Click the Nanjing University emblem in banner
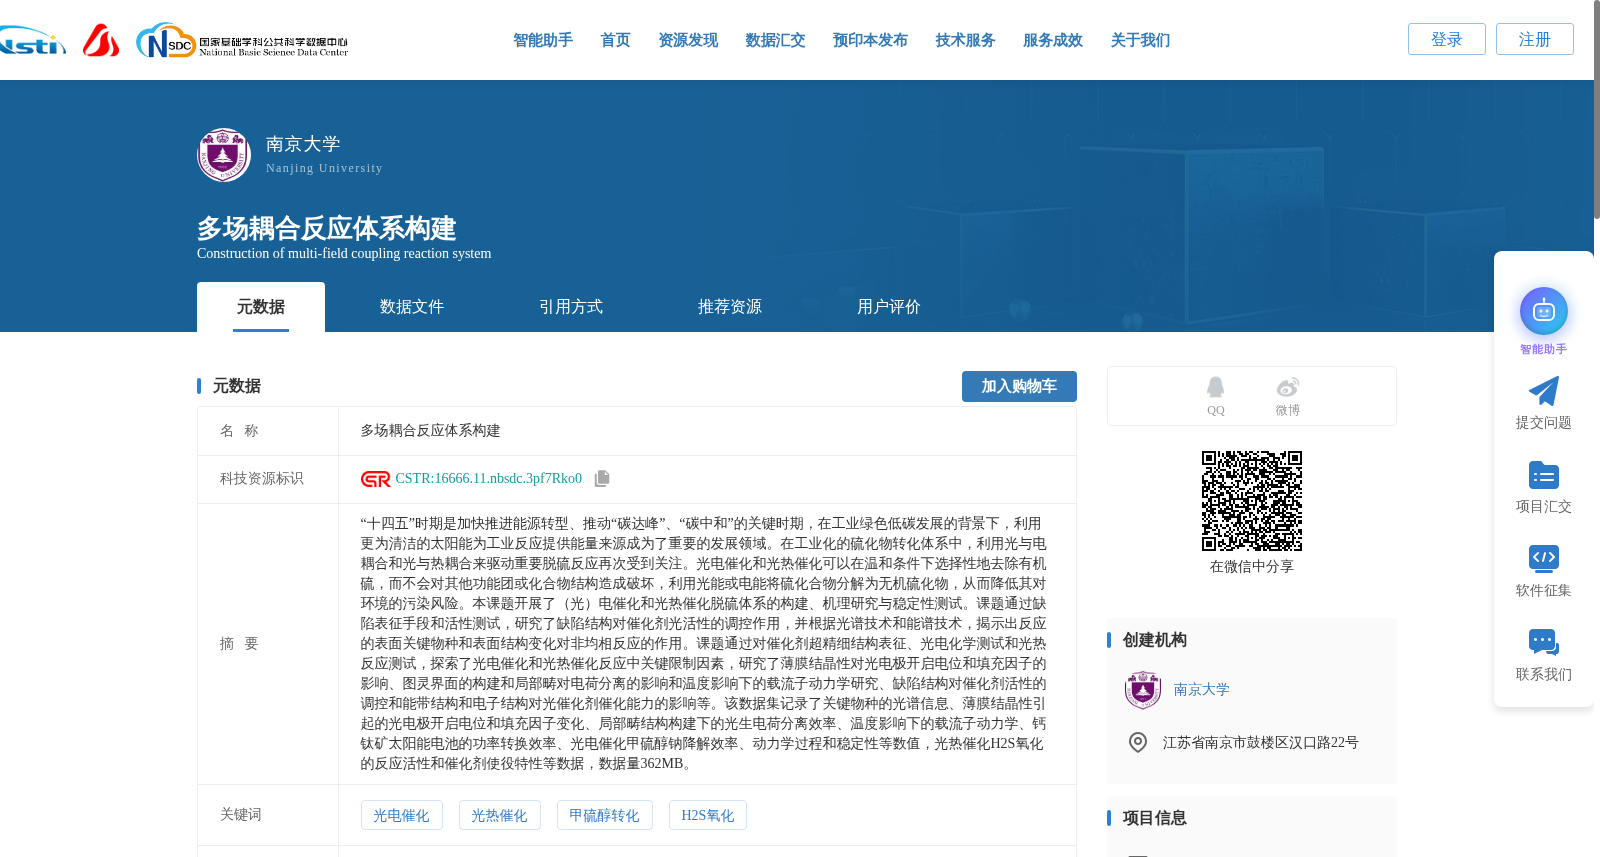 click(224, 155)
